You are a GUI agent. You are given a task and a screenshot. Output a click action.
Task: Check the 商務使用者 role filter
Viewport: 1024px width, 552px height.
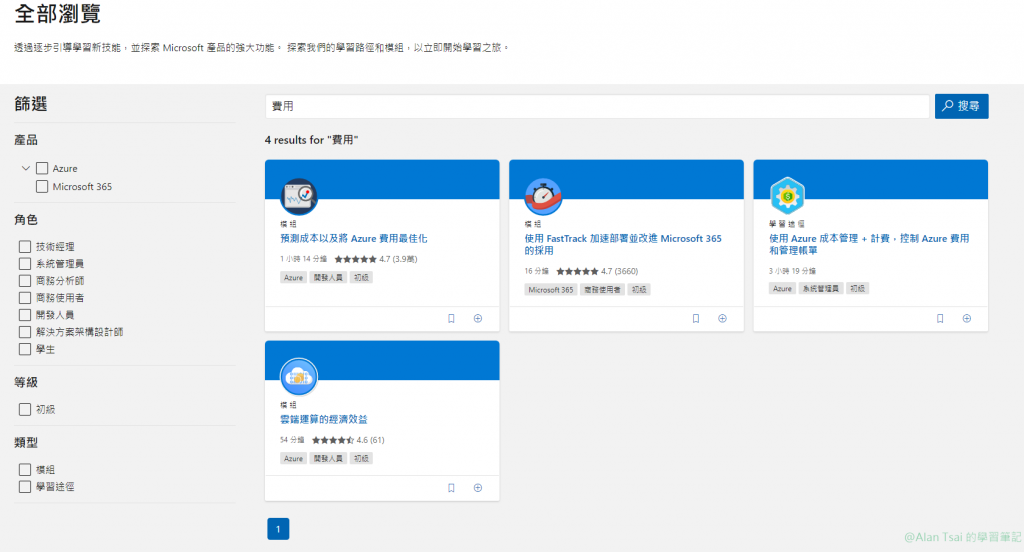(x=25, y=298)
